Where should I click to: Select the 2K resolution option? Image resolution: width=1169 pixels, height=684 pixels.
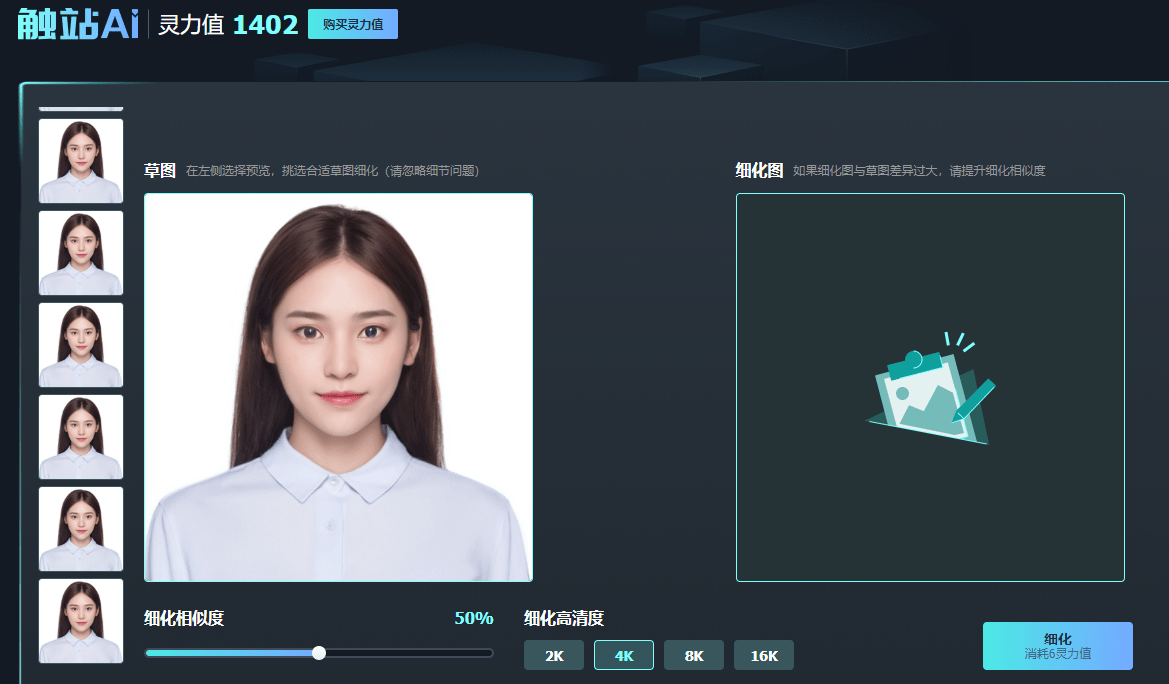pos(553,655)
